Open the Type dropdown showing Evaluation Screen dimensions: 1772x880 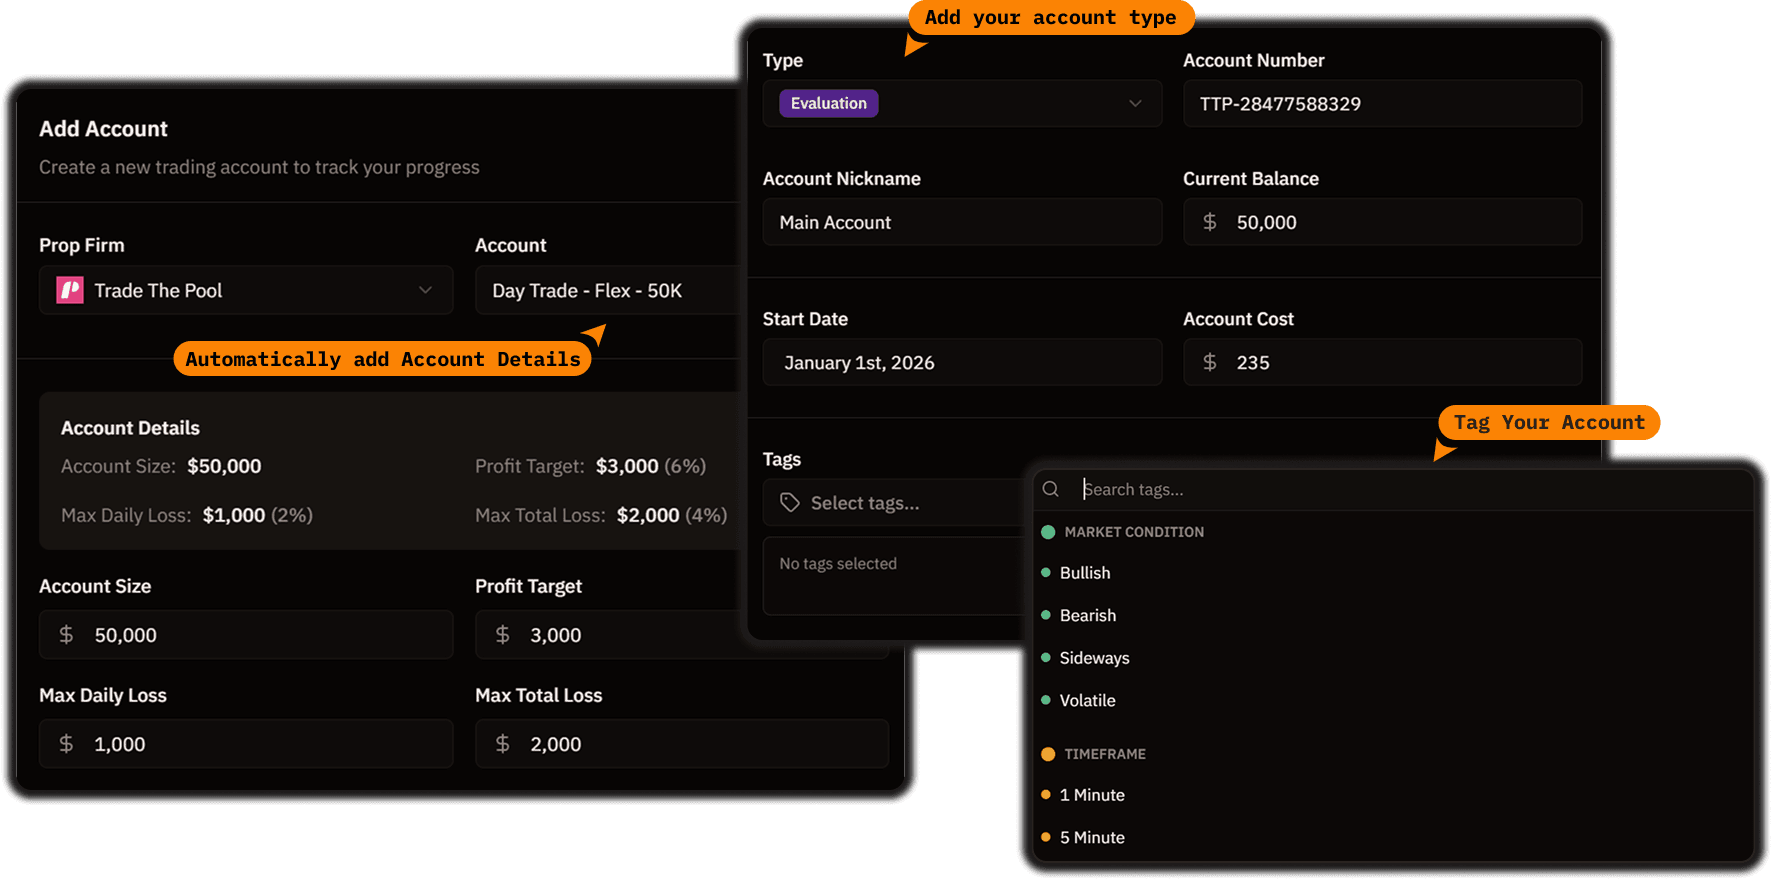[962, 104]
